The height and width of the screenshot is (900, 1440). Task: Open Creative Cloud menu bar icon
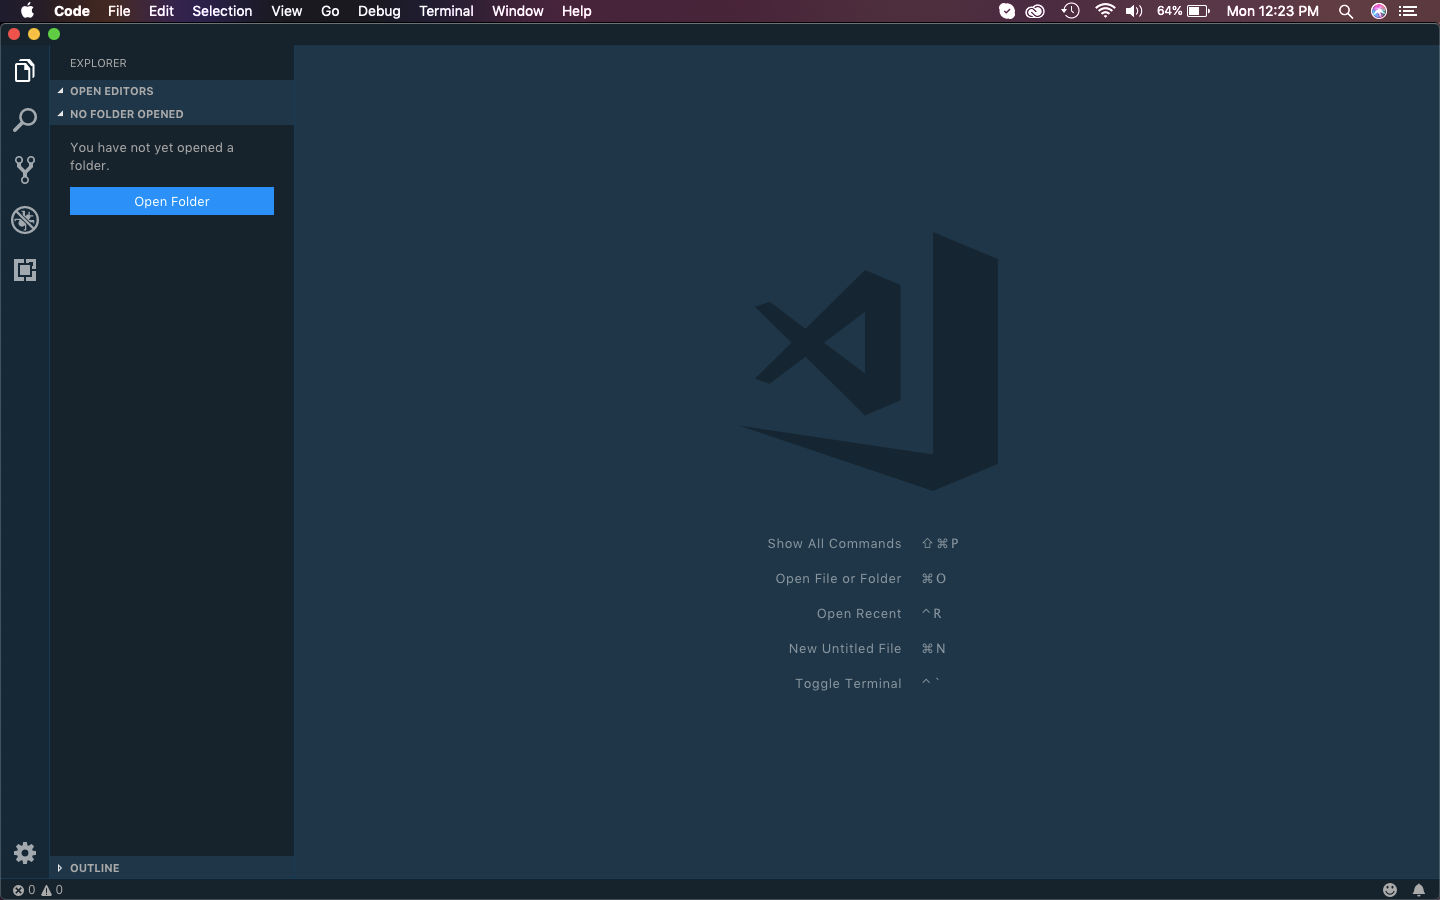(x=1035, y=11)
